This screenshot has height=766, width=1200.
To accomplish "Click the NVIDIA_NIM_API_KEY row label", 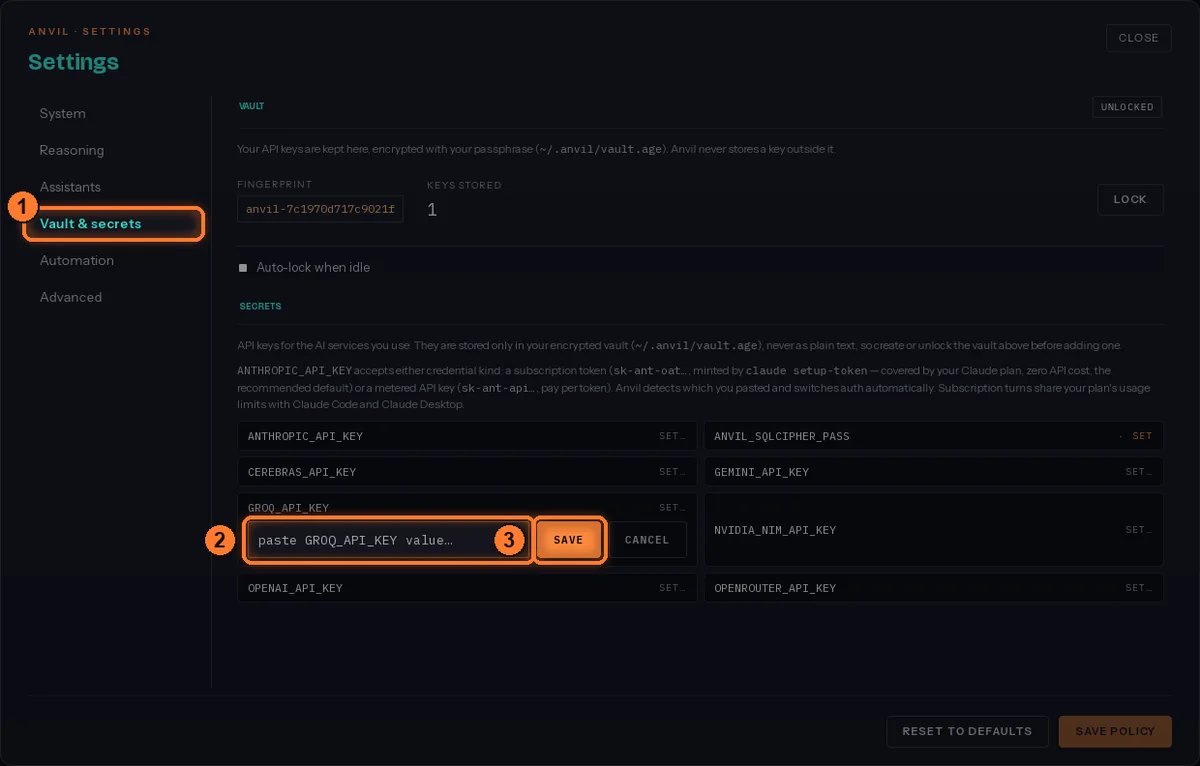I will 775,530.
